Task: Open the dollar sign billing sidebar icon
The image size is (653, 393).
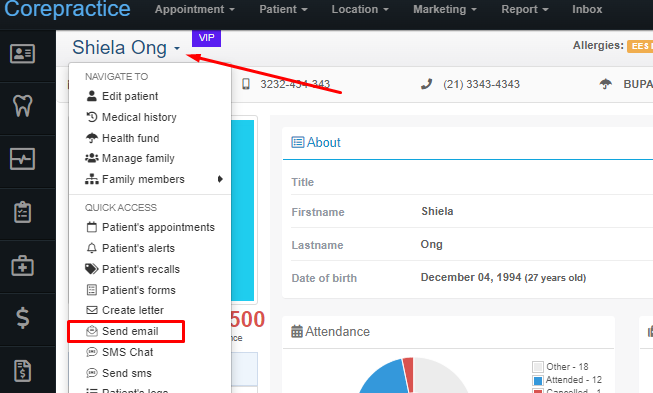Action: tap(22, 318)
